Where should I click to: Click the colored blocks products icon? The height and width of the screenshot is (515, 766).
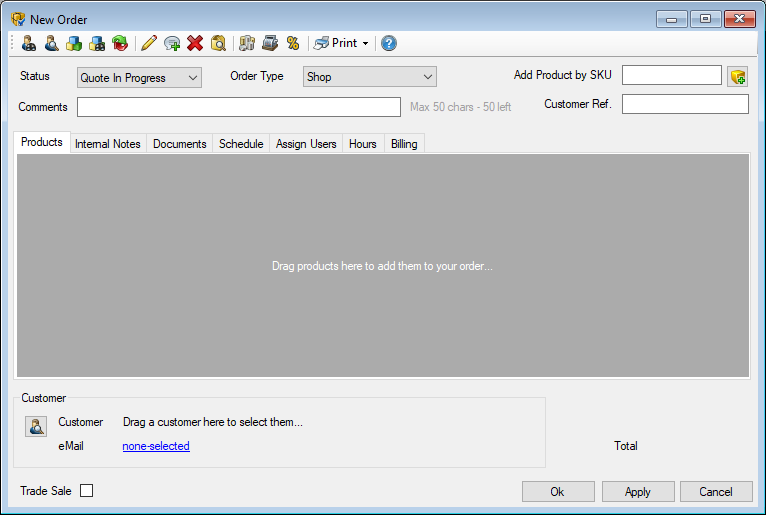pos(74,43)
